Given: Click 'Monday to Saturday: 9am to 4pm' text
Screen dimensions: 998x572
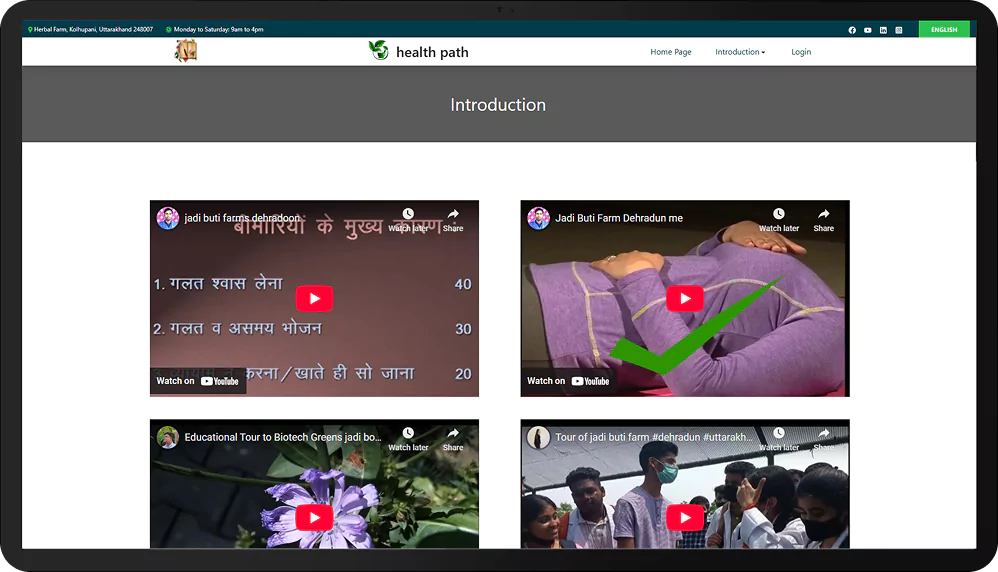Looking at the screenshot, I should [218, 29].
